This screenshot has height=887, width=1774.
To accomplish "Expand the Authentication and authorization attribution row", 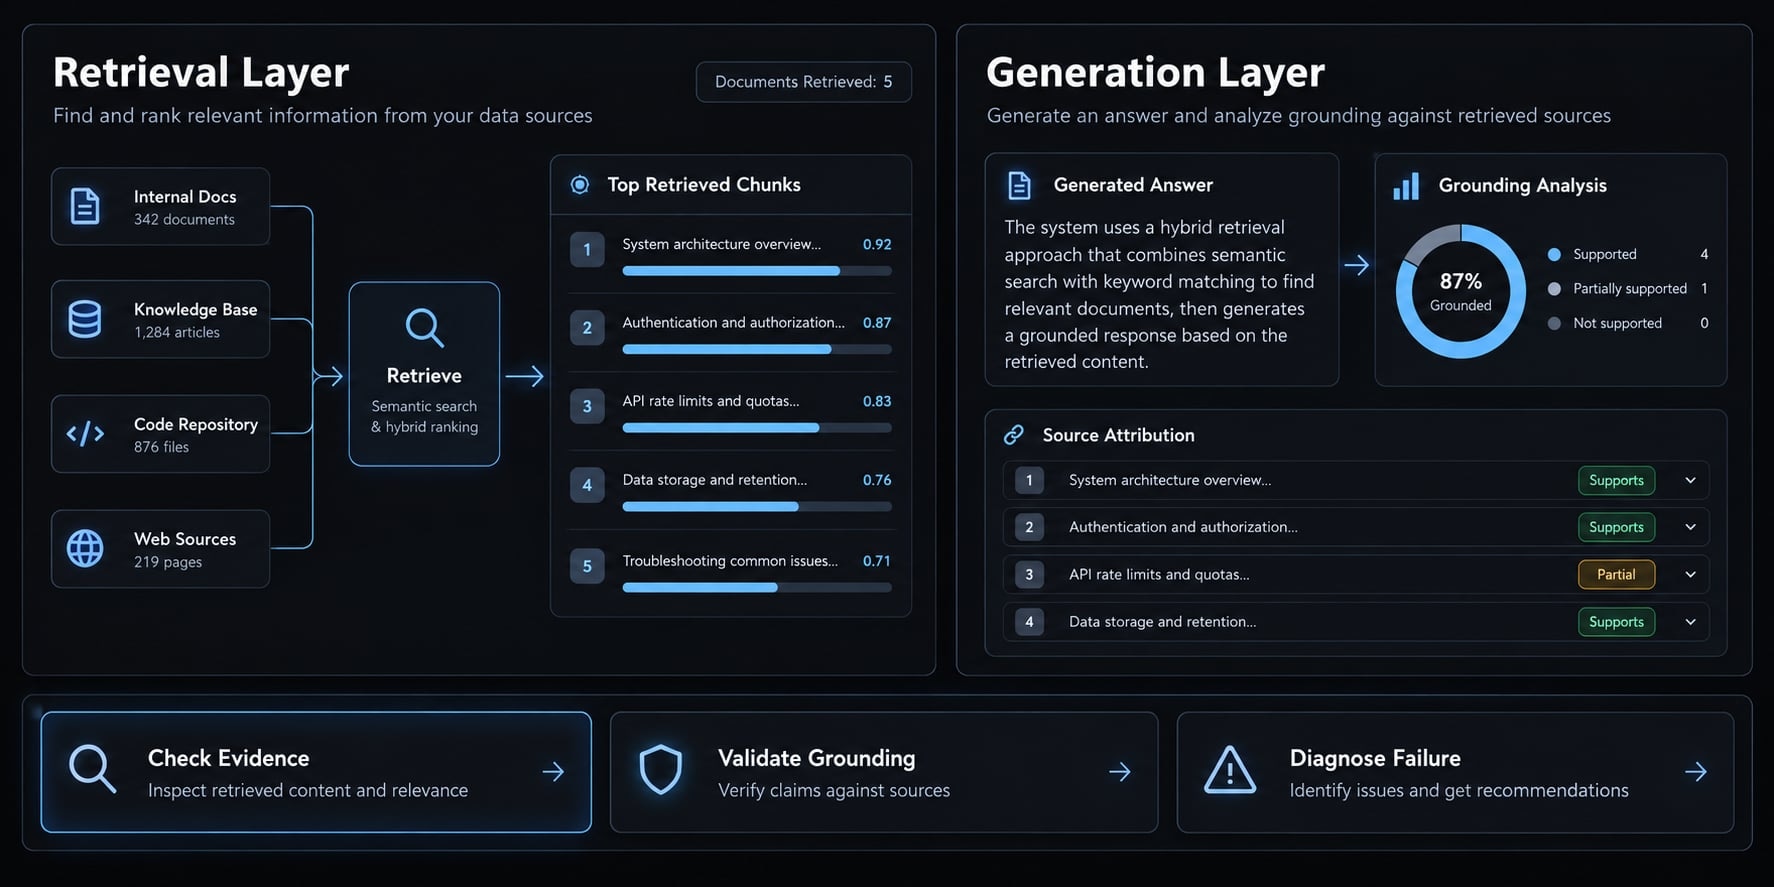I will click(x=1690, y=527).
